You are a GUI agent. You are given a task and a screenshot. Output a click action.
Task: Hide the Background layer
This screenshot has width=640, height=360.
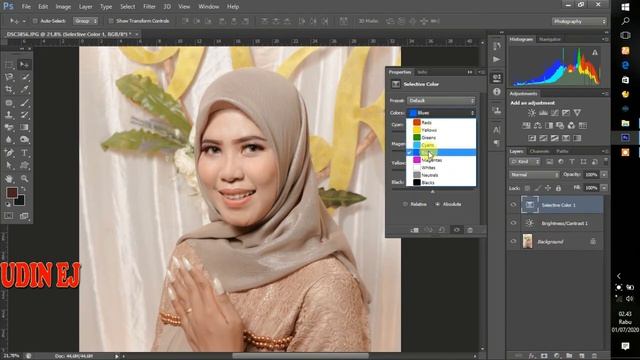pyautogui.click(x=513, y=242)
